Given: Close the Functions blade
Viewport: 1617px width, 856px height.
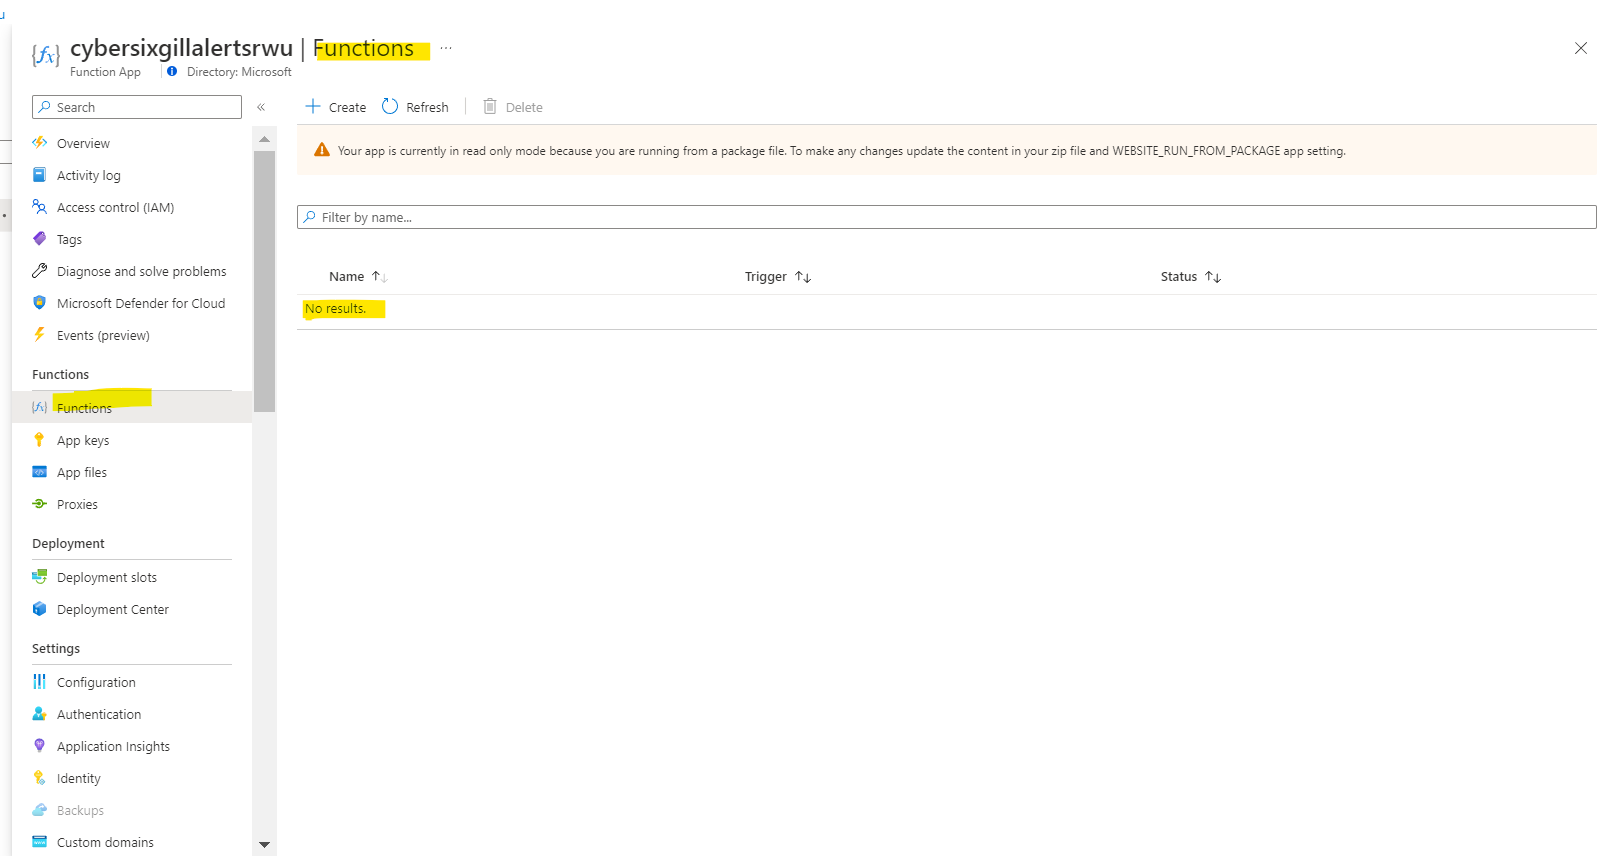Looking at the screenshot, I should 1581,48.
